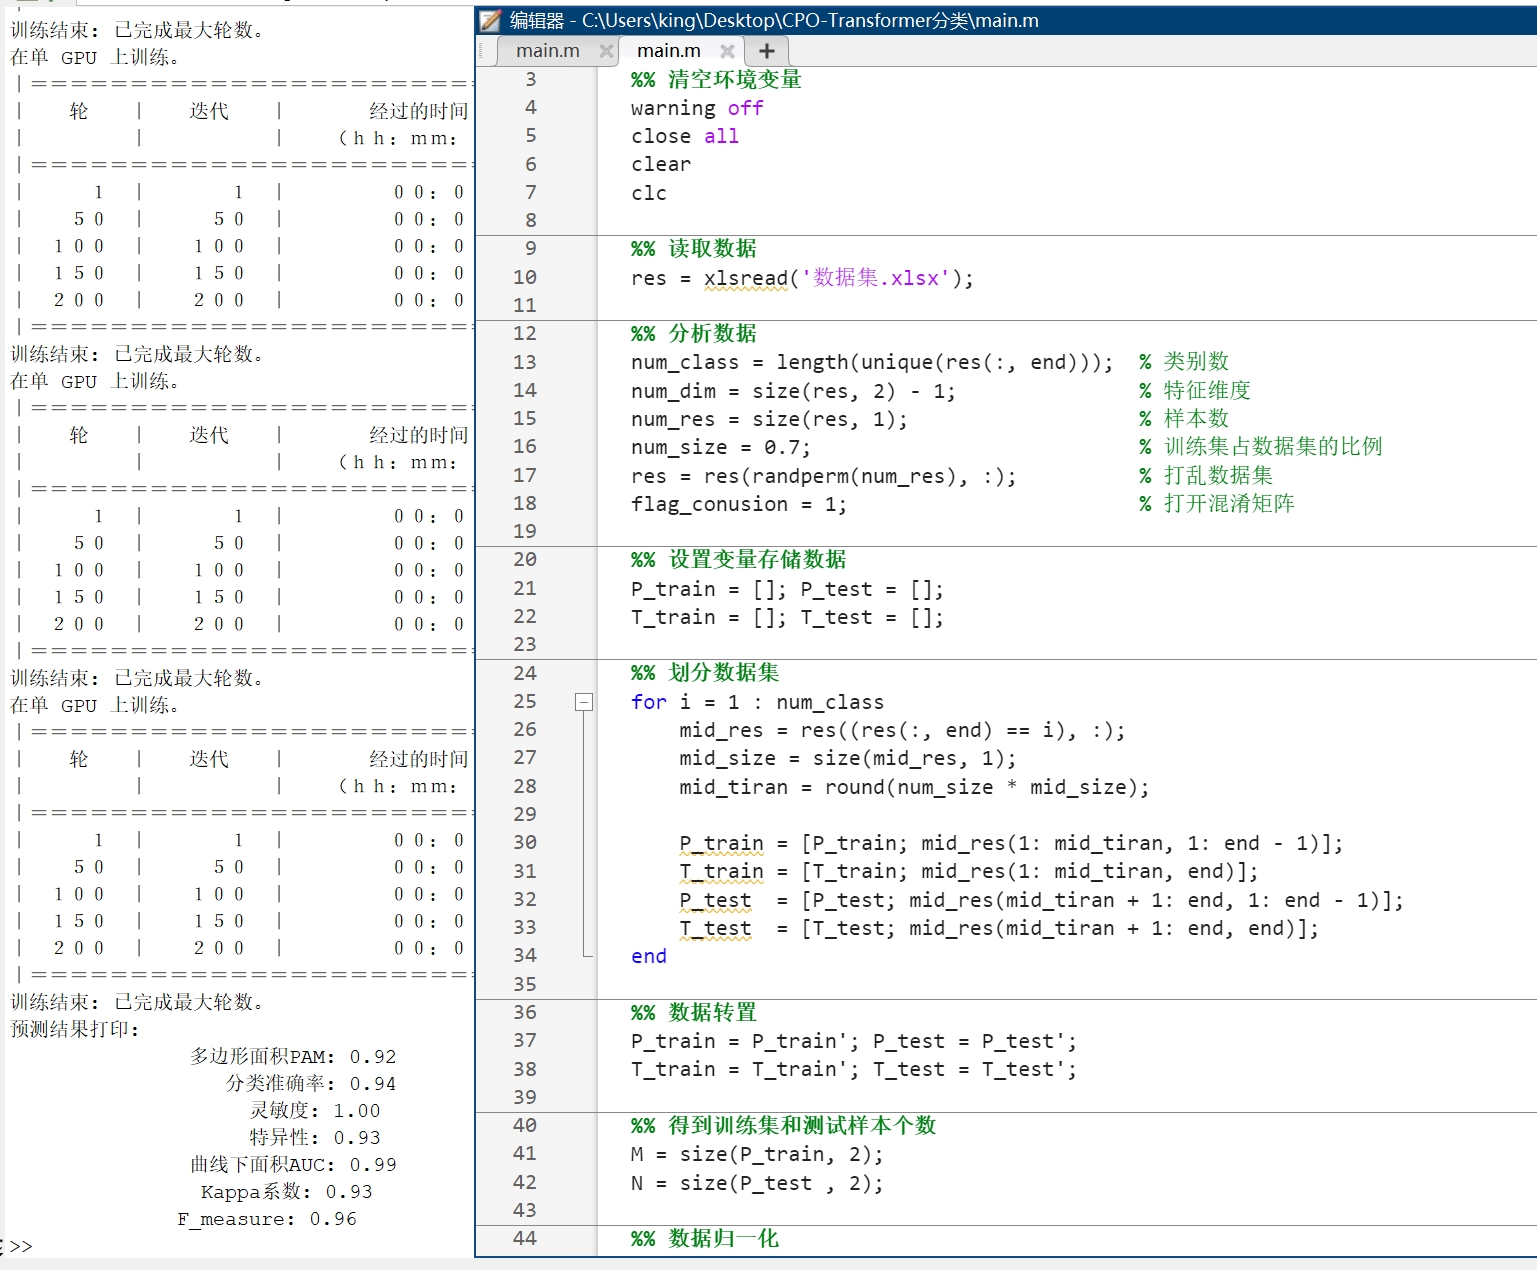Click the 'for' keyword on line 25
1537x1270 pixels.
point(649,702)
